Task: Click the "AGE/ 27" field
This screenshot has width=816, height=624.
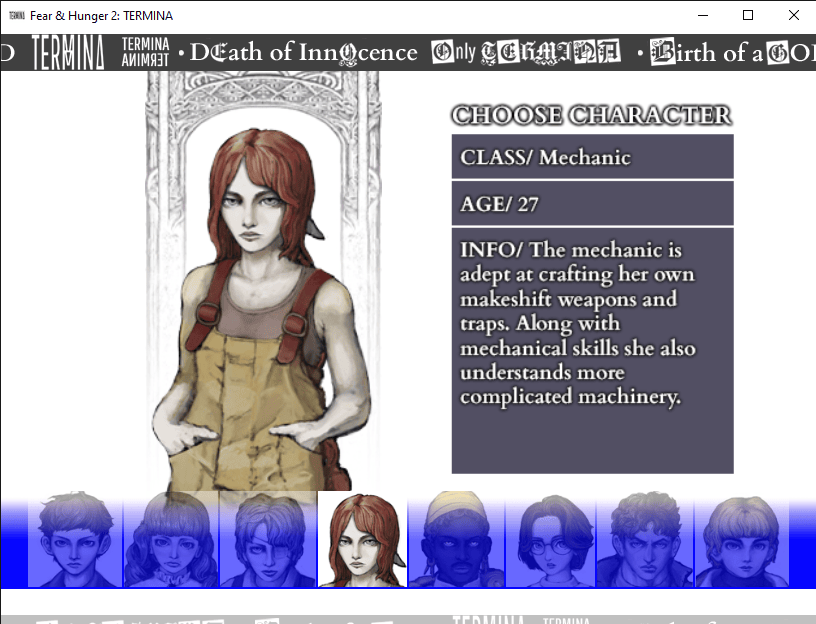Action: (x=592, y=203)
